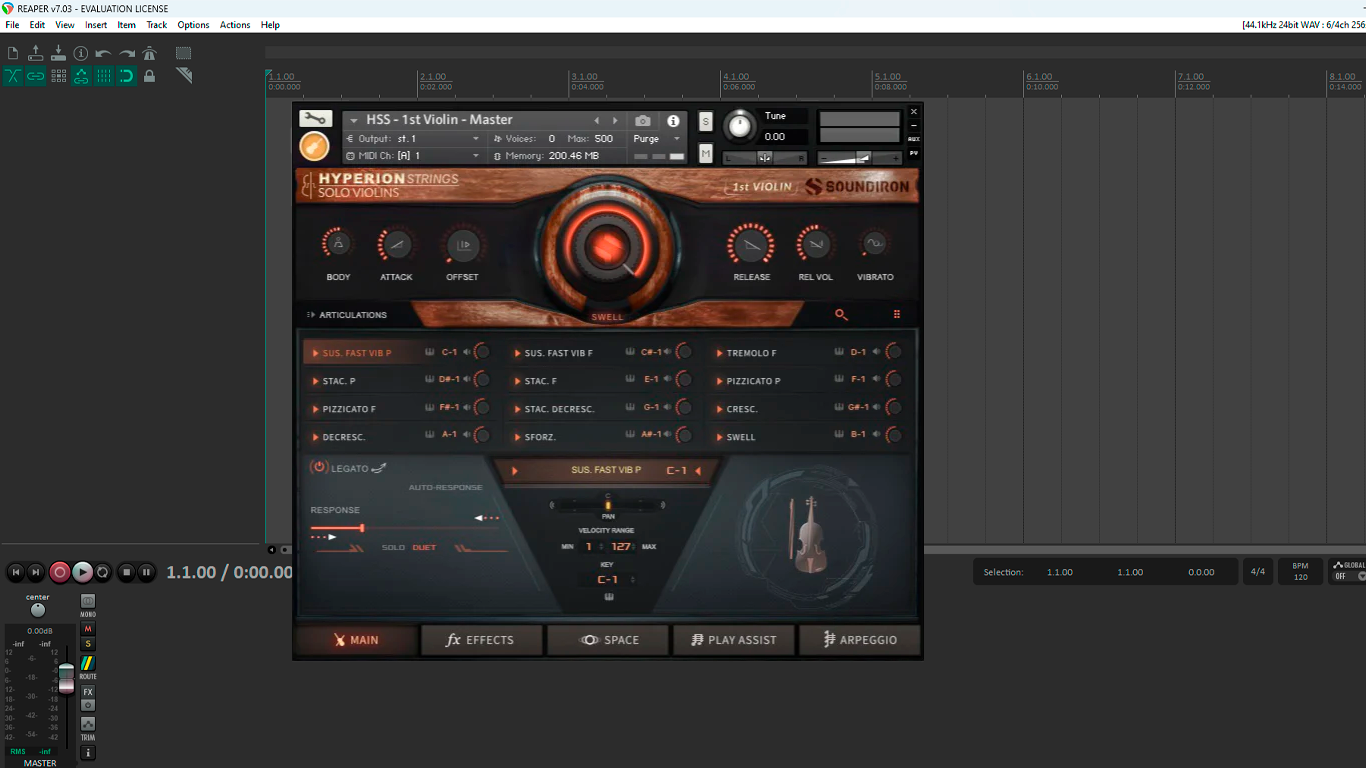The image size is (1366, 768).
Task: Open the Edit menu
Action: coord(37,25)
